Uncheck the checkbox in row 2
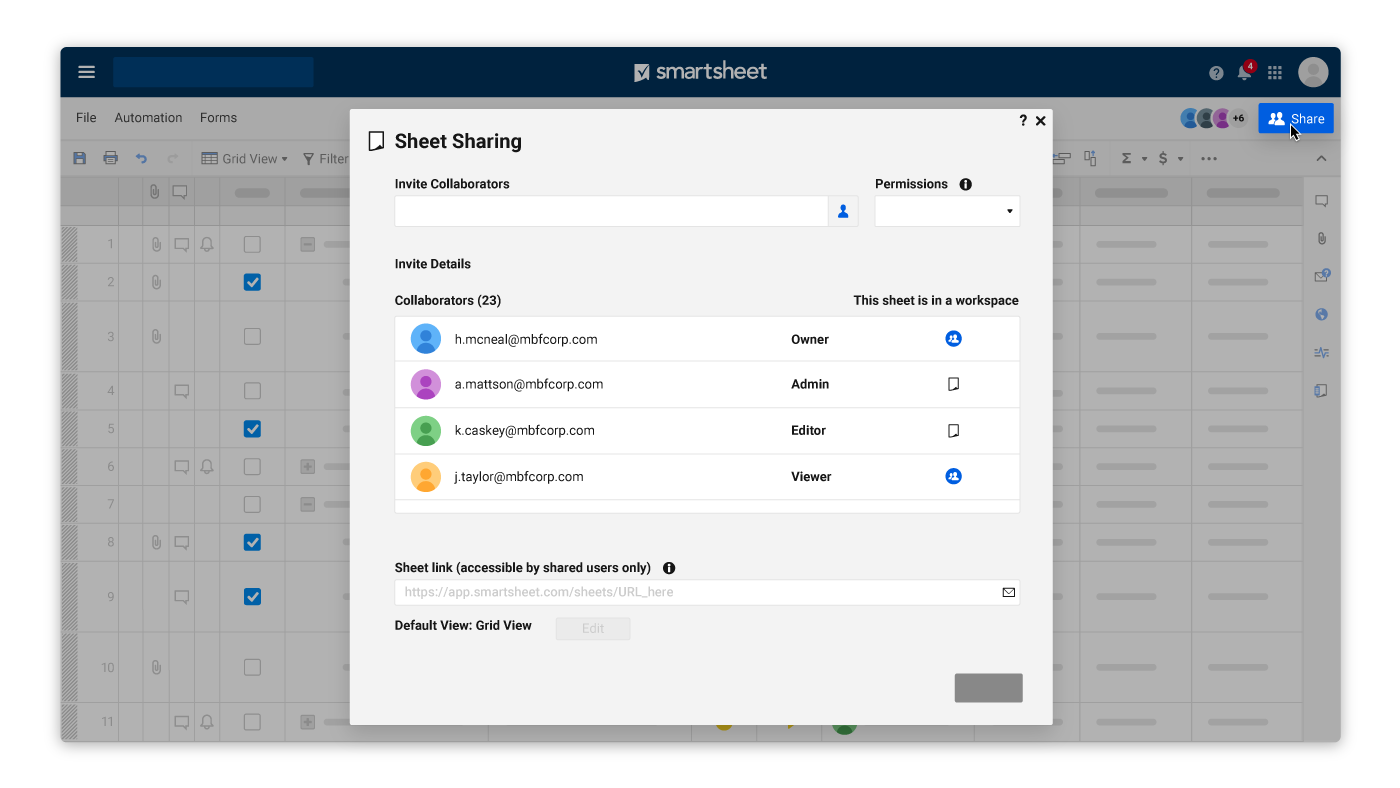 [252, 282]
